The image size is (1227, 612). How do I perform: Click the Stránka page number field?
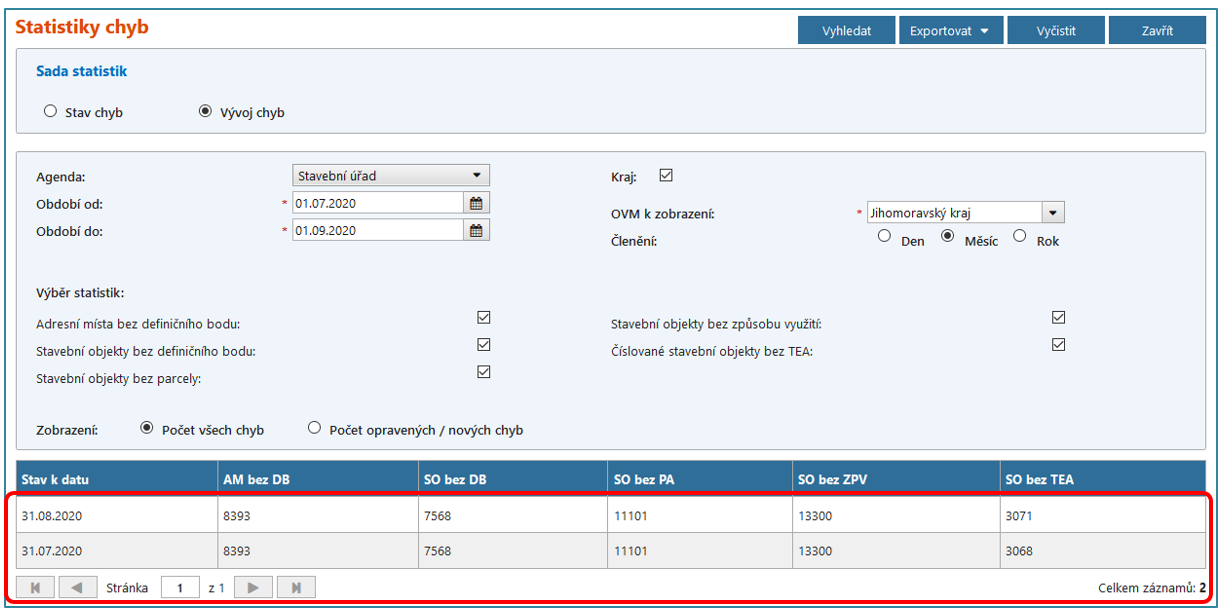coord(180,588)
